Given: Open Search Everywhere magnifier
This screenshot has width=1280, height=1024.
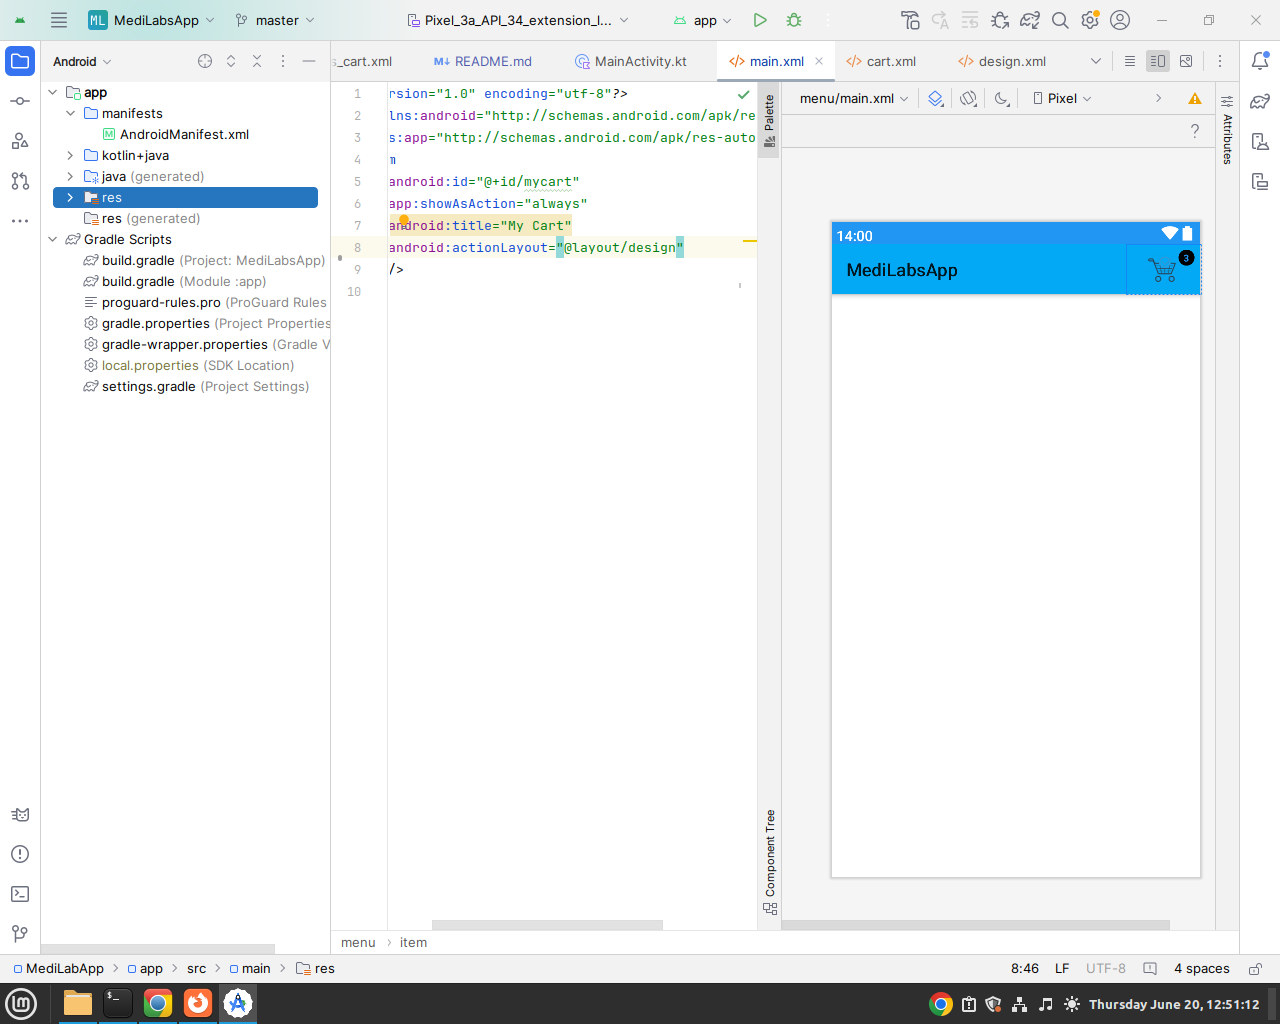Looking at the screenshot, I should click(x=1060, y=20).
